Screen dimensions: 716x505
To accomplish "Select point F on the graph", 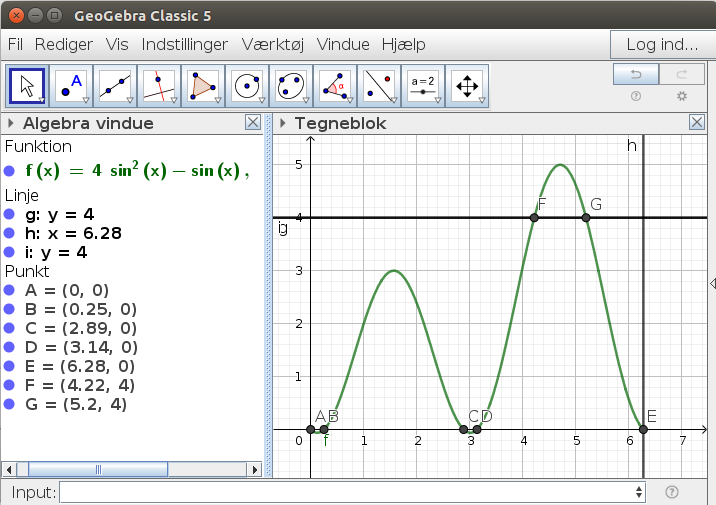I will (534, 218).
